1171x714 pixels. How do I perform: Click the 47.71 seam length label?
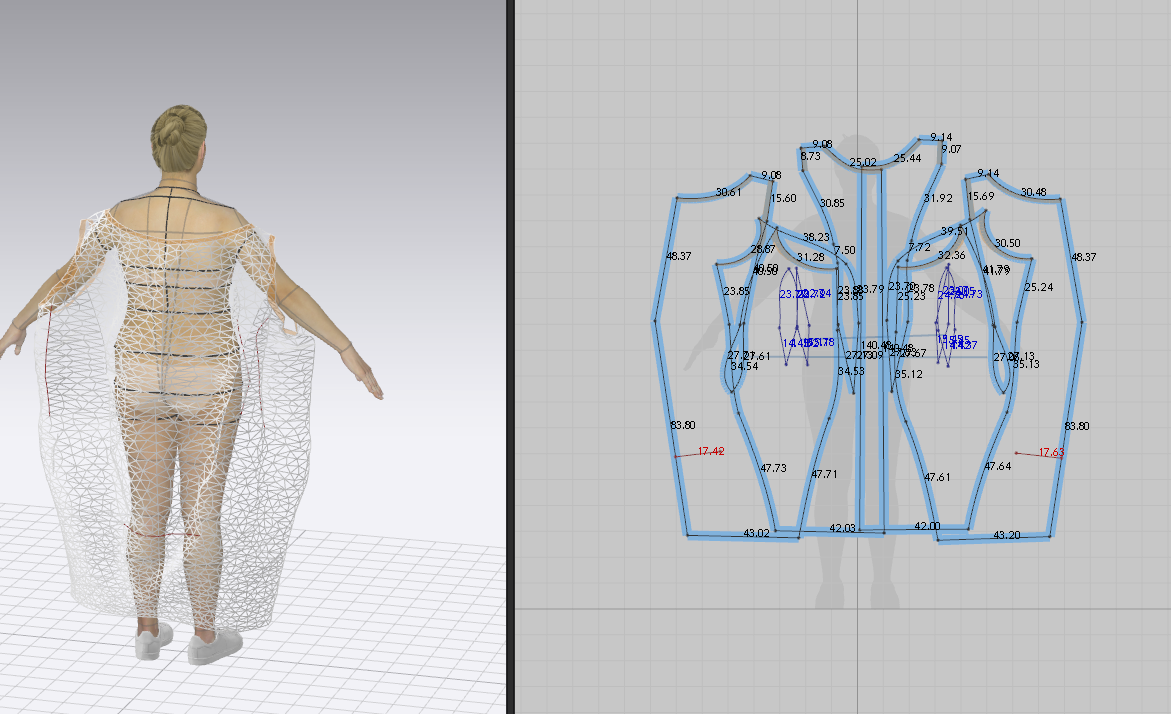coord(824,474)
